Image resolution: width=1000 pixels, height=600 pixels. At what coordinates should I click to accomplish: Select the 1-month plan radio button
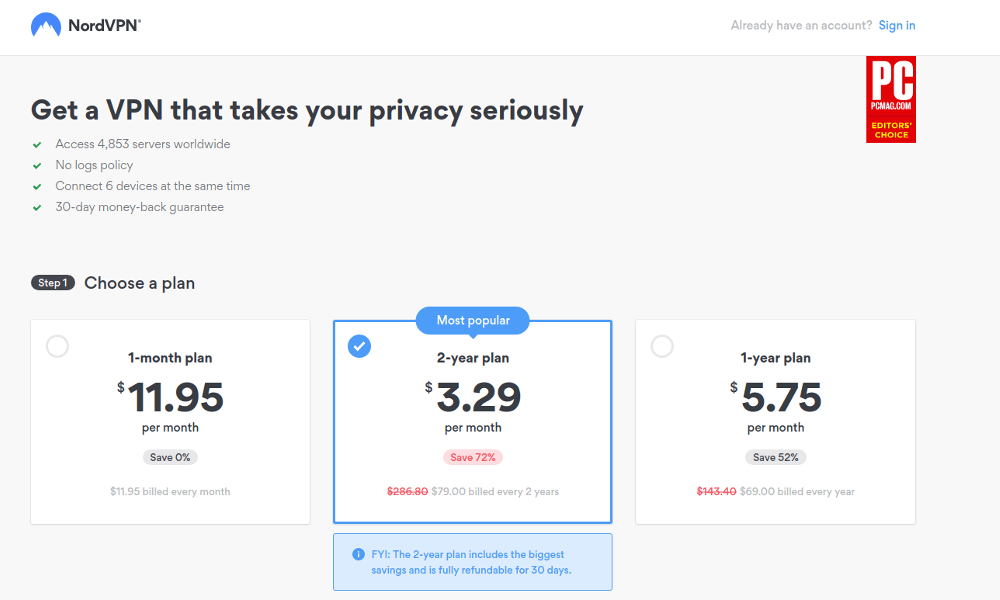tap(57, 346)
